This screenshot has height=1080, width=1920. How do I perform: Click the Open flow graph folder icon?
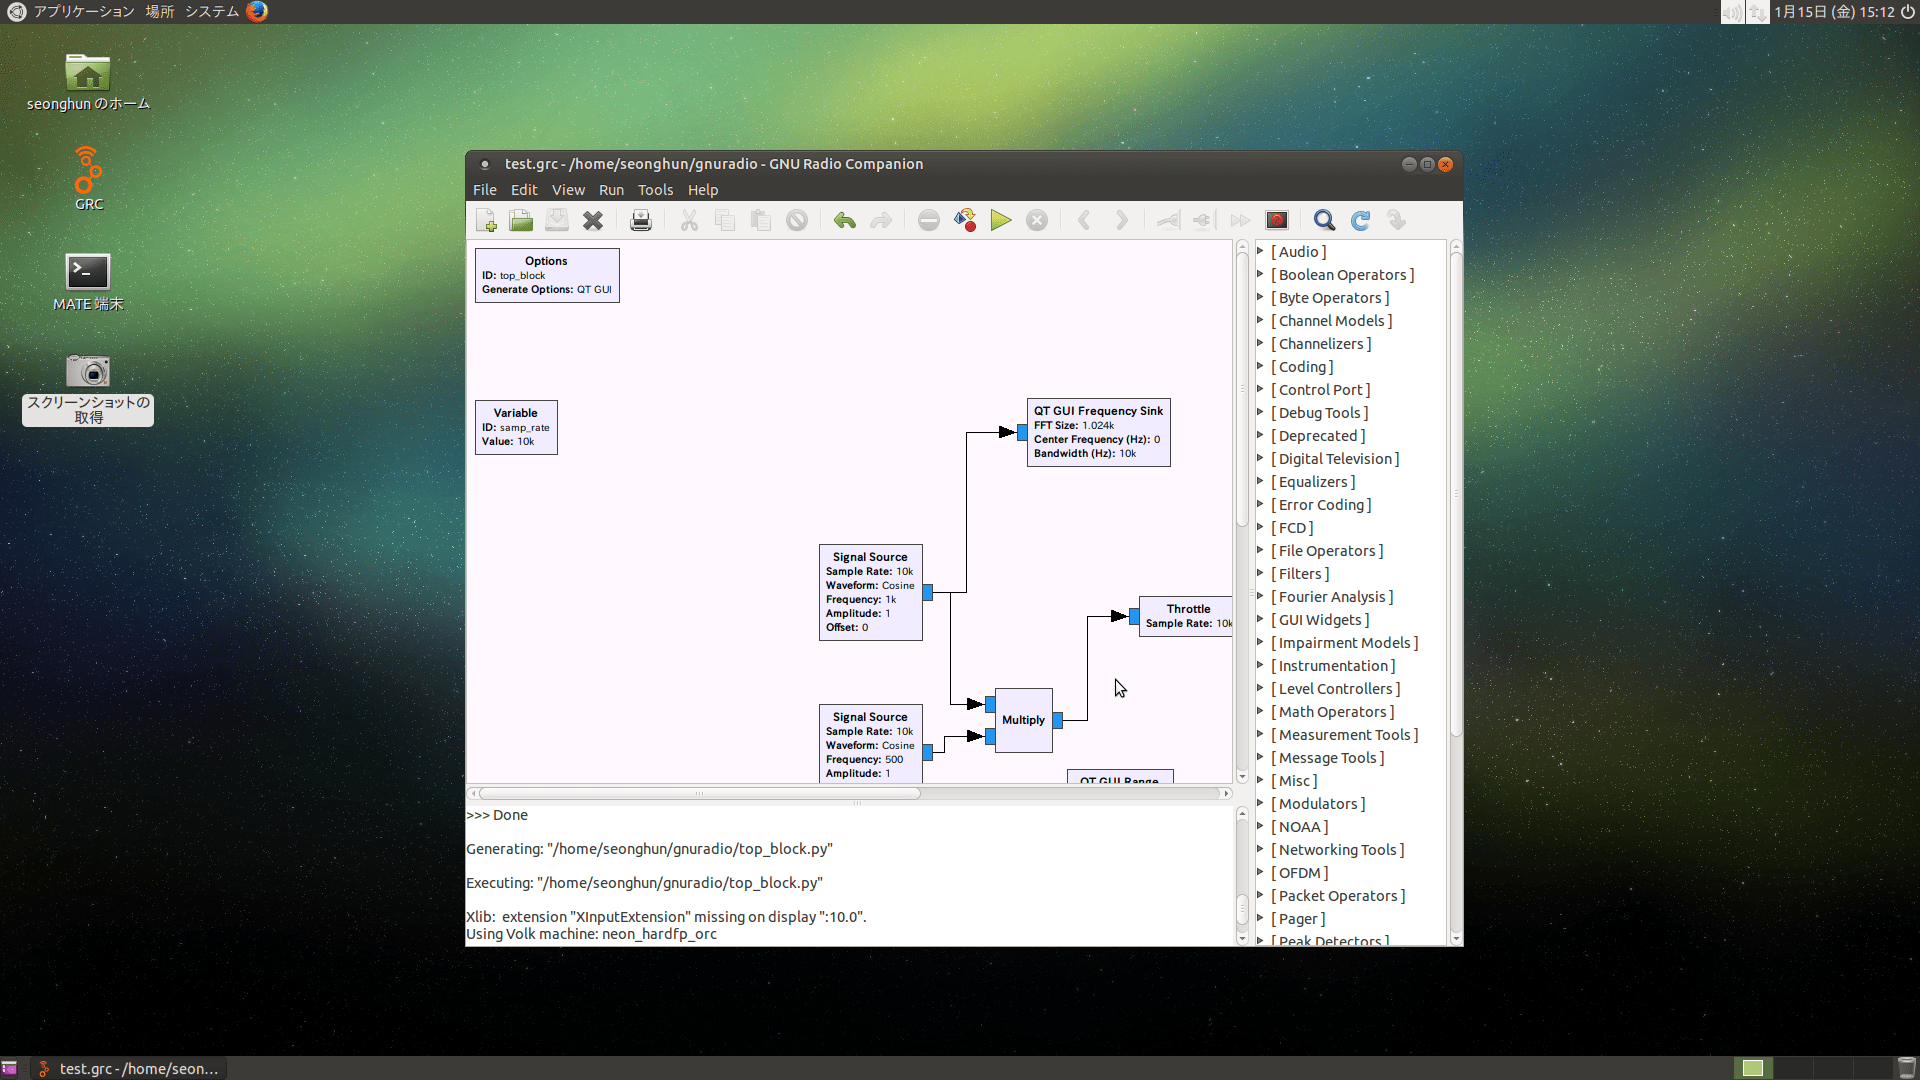521,221
